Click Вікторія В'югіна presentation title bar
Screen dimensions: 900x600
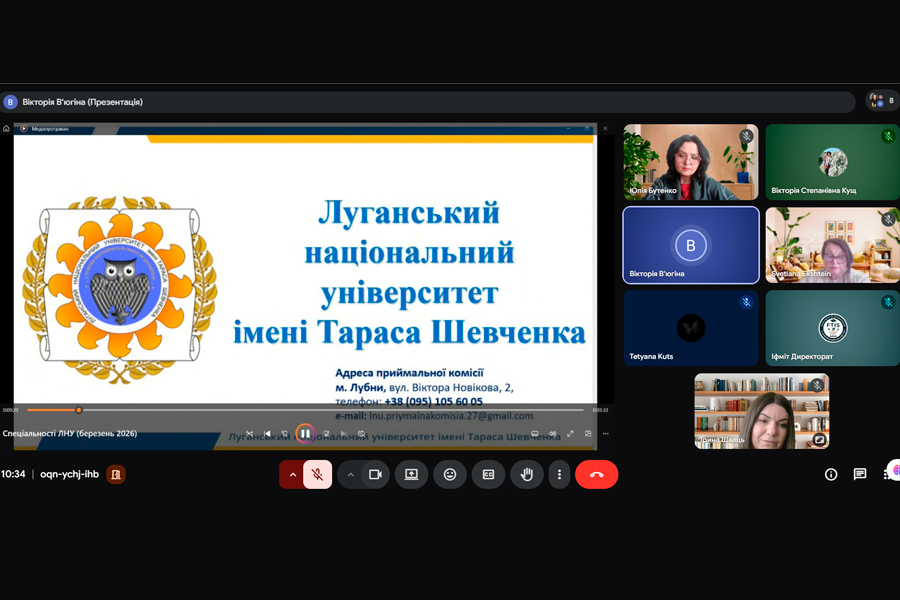[428, 102]
